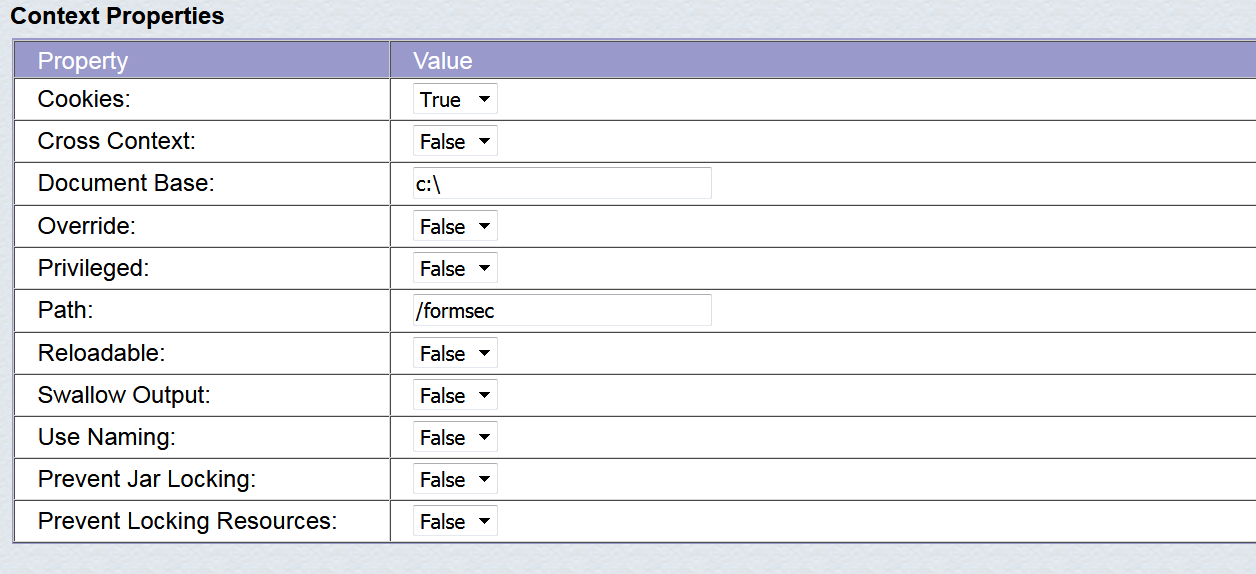Open the Use Naming dropdown

click(455, 438)
